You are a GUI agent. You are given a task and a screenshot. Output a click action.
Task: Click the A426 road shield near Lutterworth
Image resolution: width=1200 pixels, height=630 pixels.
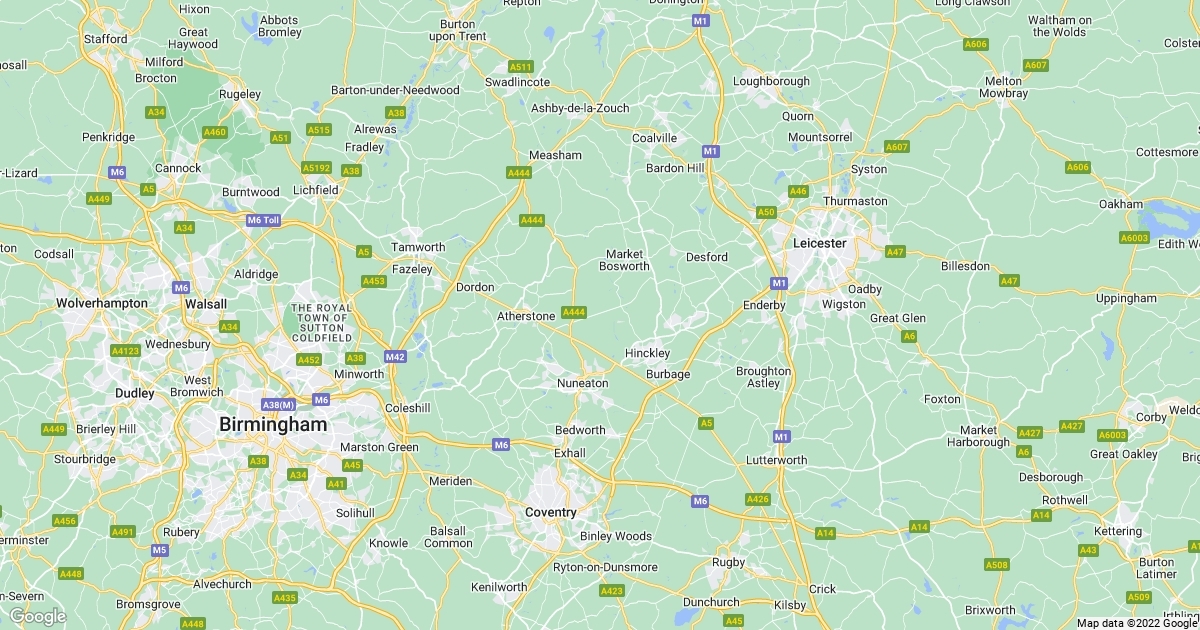point(758,499)
